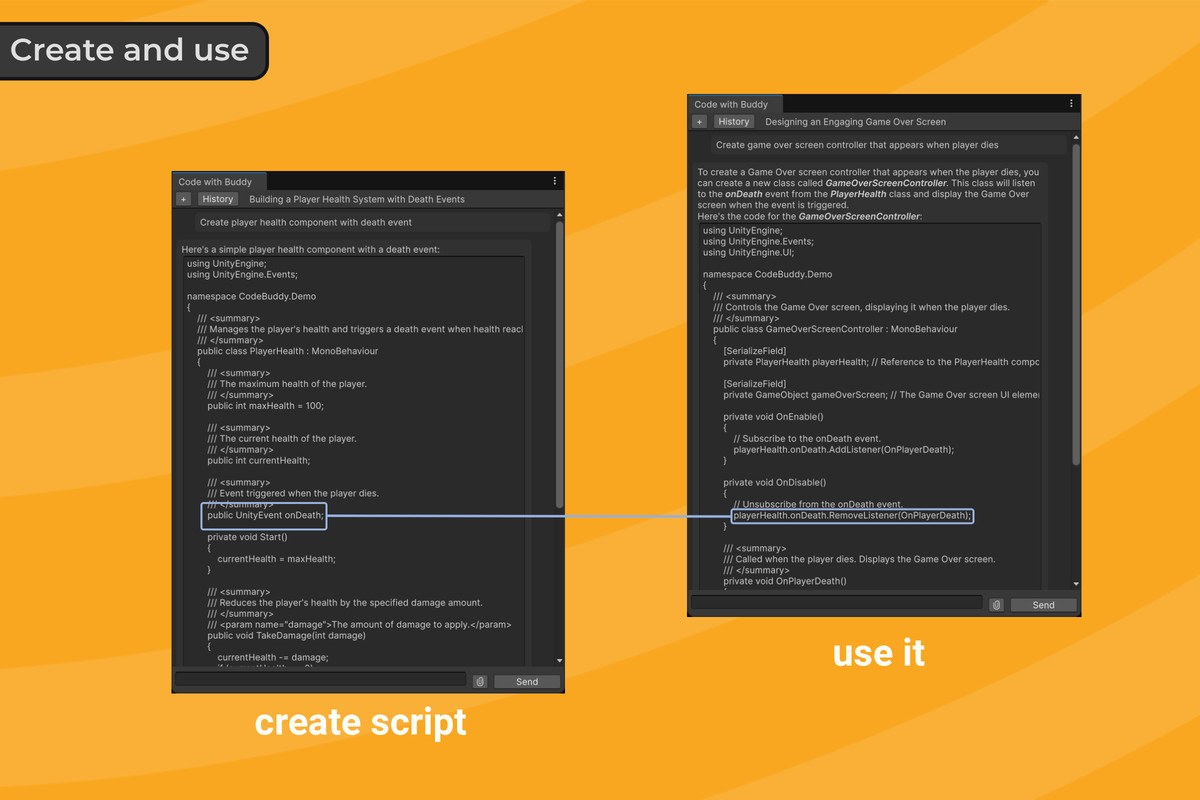Image resolution: width=1200 pixels, height=800 pixels.
Task: Open History in the left panel
Action: coord(217,199)
